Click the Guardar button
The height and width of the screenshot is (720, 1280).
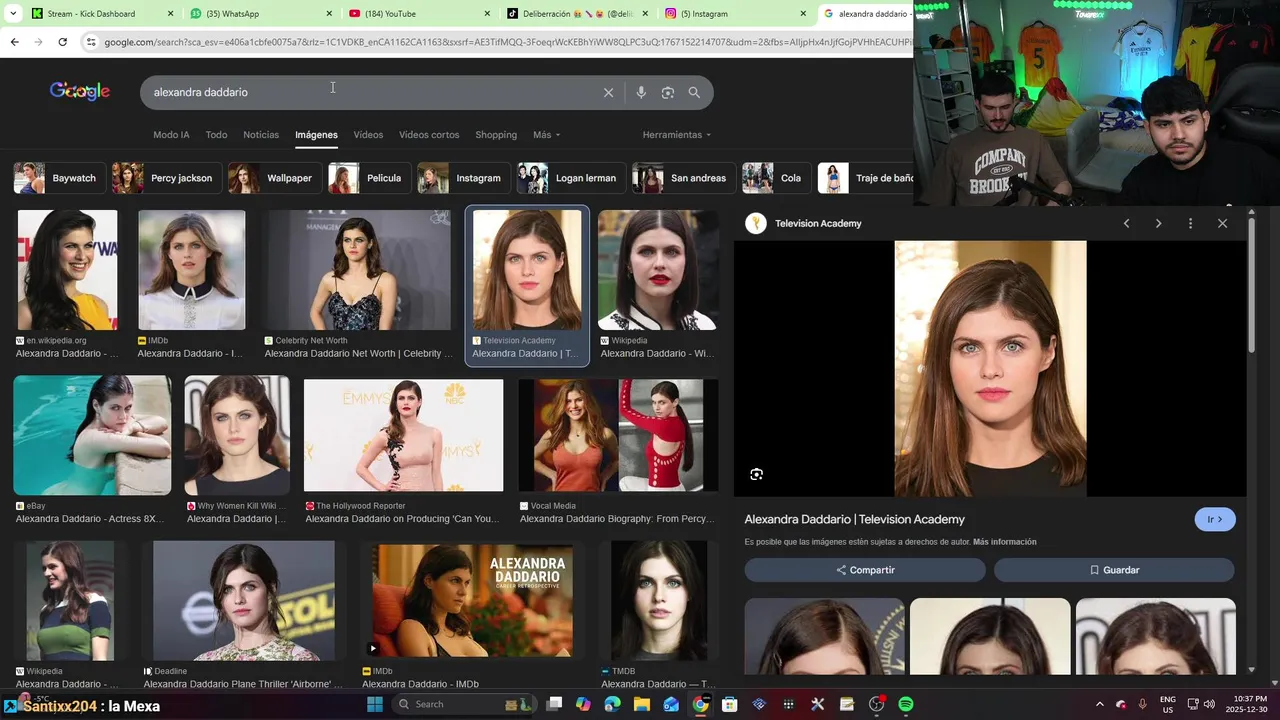click(1114, 570)
